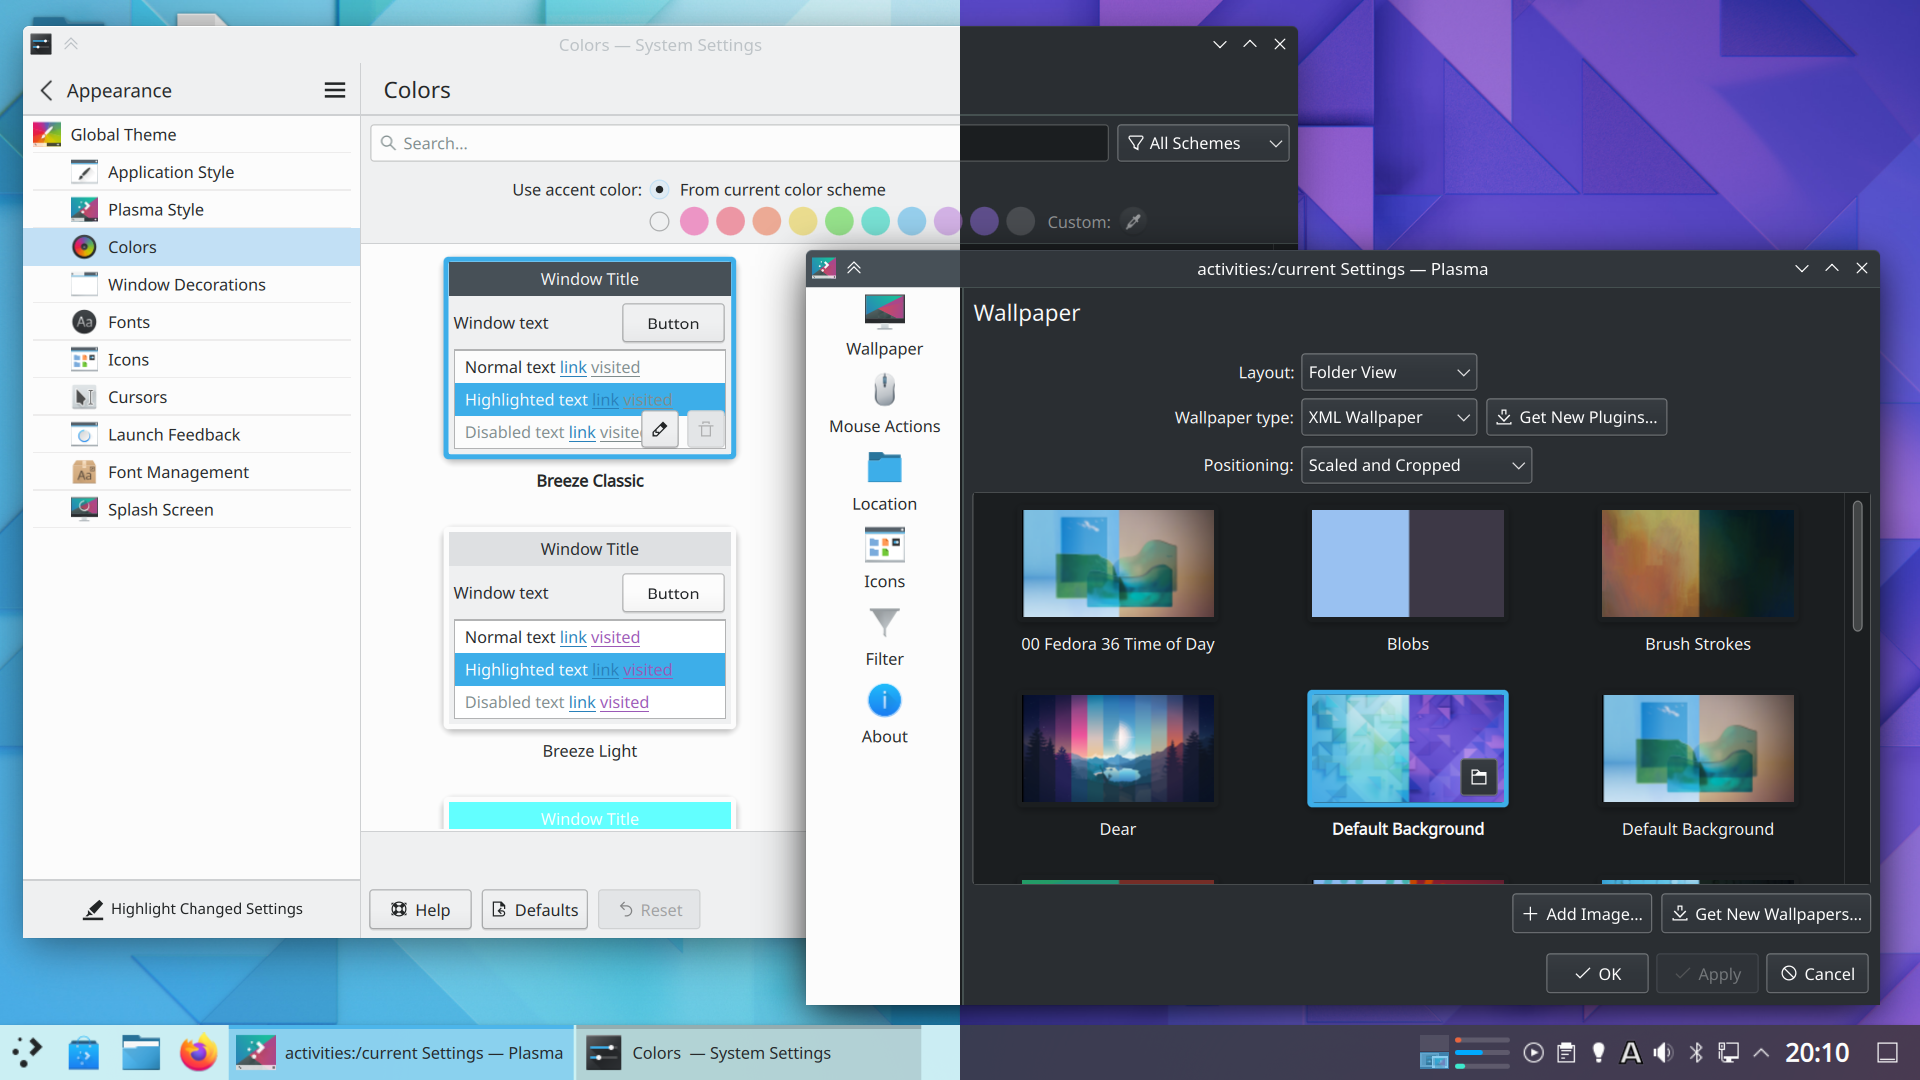Viewport: 1920px width, 1080px height.
Task: Switch to the Mouse Actions tab
Action: [884, 404]
